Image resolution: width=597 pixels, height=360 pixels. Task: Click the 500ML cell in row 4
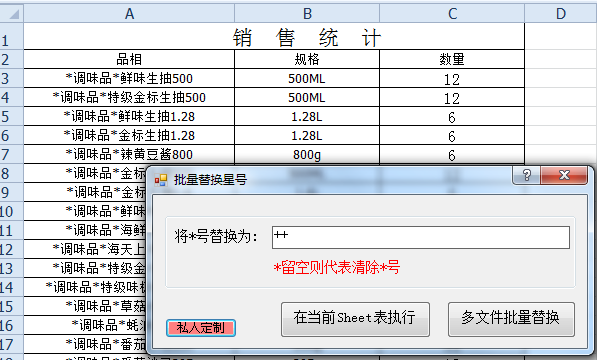coord(307,97)
